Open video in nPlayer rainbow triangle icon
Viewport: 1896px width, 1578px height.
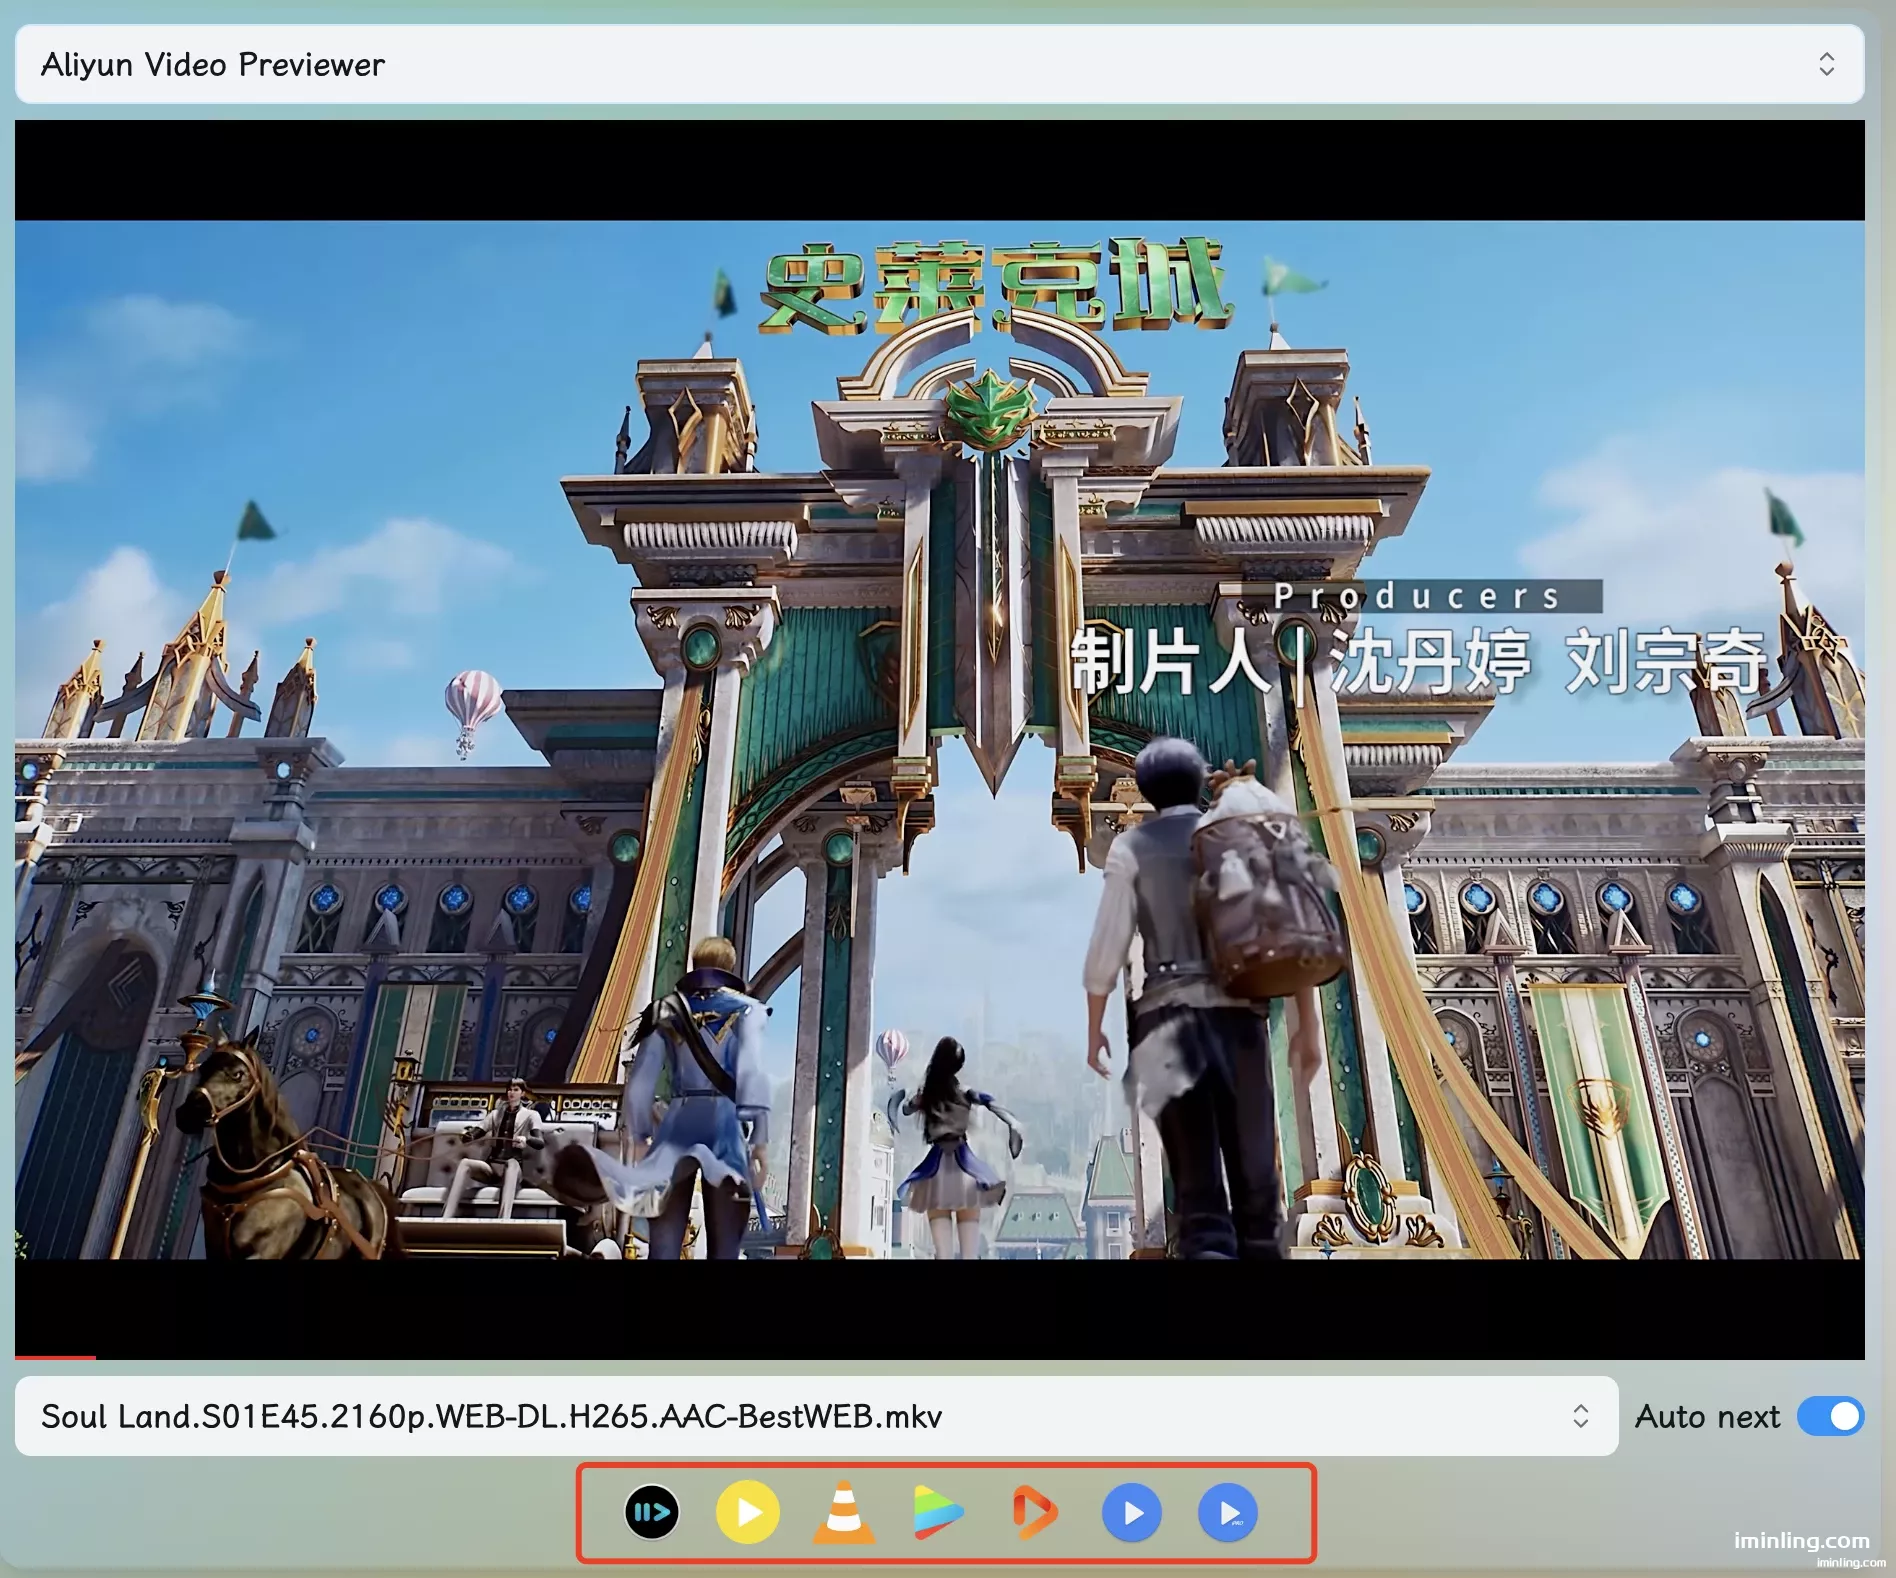939,1512
